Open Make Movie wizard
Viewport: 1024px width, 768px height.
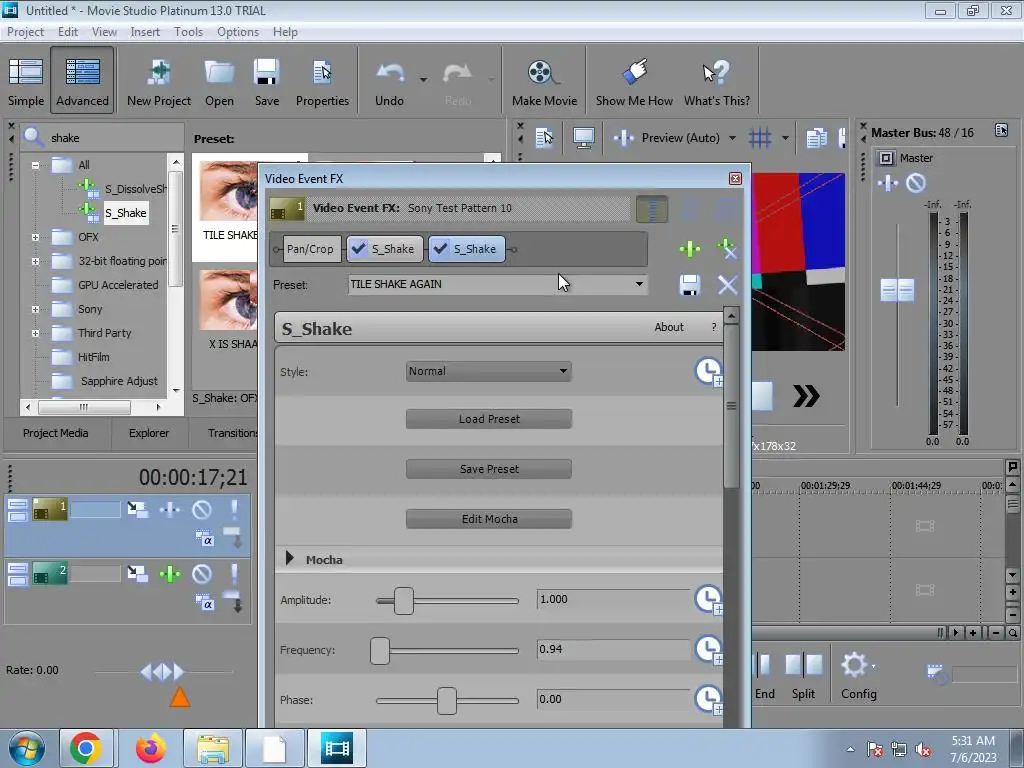tap(544, 82)
